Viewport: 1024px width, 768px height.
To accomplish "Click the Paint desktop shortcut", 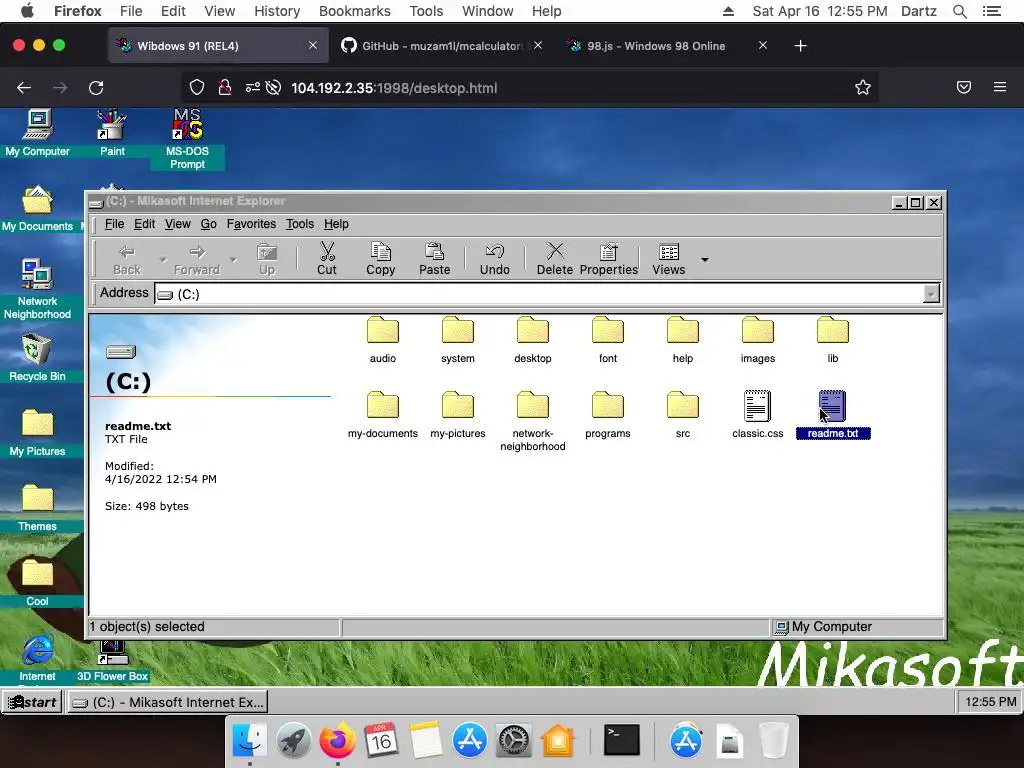I will point(112,133).
